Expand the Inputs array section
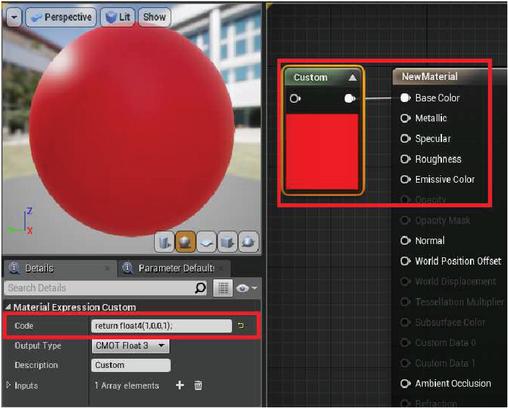Screen dimensions: 508x408 click(8, 385)
